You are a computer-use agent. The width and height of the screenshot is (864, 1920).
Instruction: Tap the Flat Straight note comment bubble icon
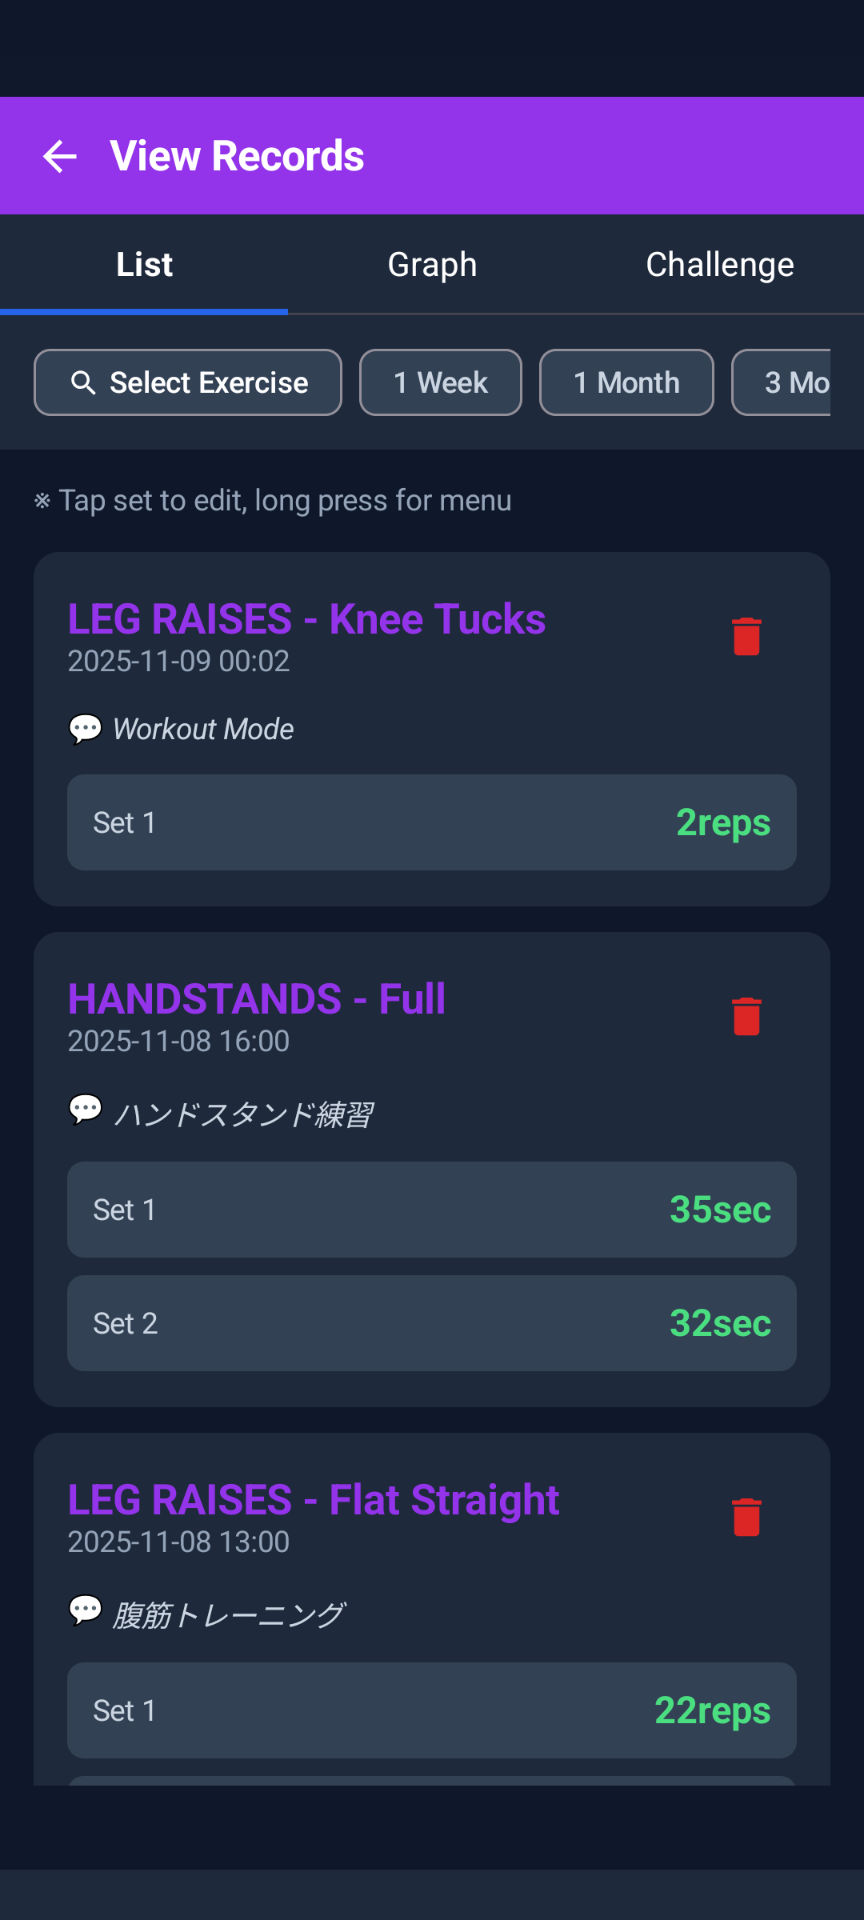pyautogui.click(x=85, y=1611)
